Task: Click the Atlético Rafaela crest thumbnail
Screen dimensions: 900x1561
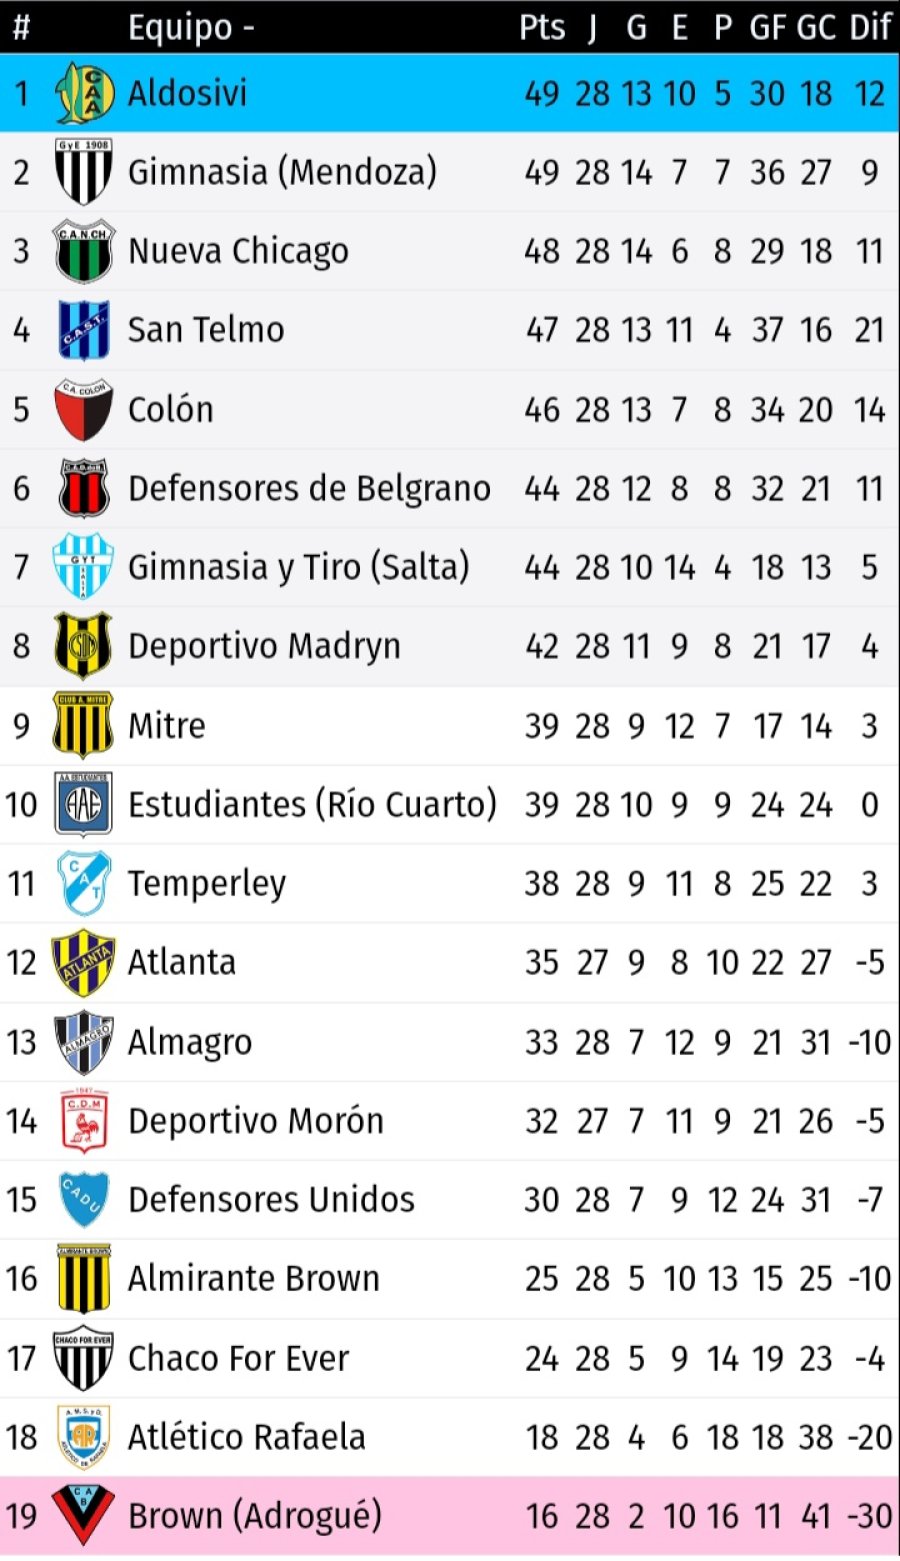Action: pyautogui.click(x=83, y=1437)
